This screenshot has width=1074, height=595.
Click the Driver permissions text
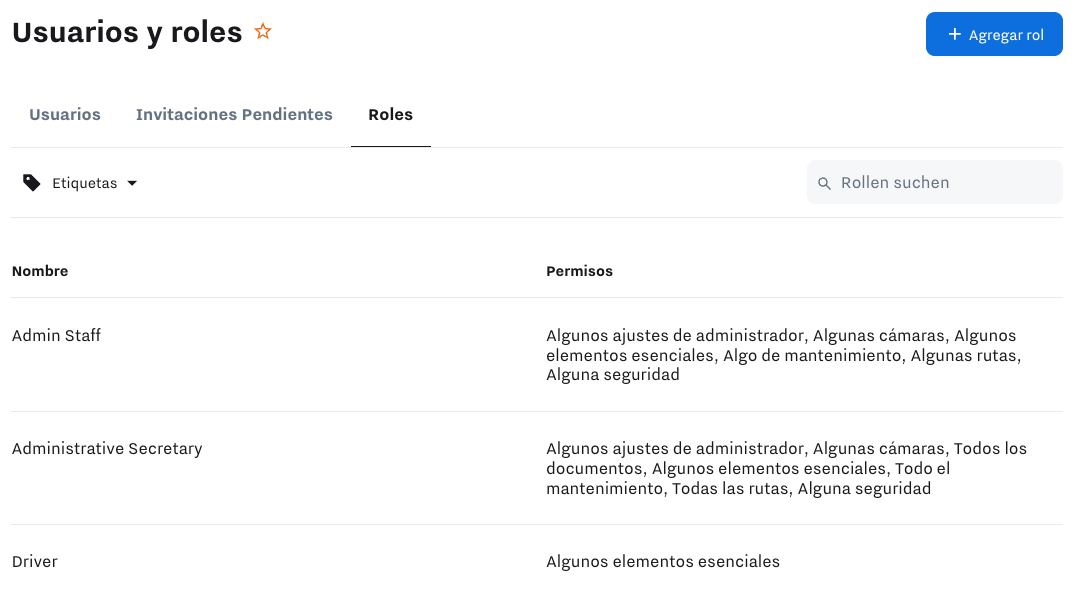[x=662, y=562]
